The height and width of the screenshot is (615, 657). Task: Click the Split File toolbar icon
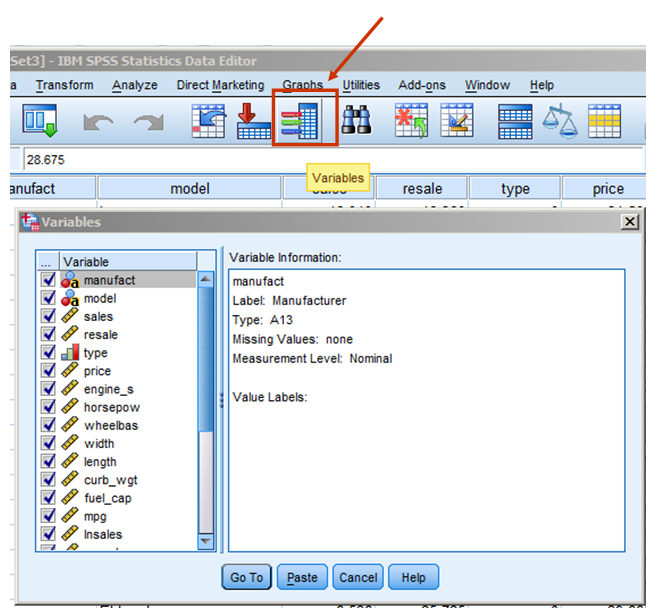515,121
